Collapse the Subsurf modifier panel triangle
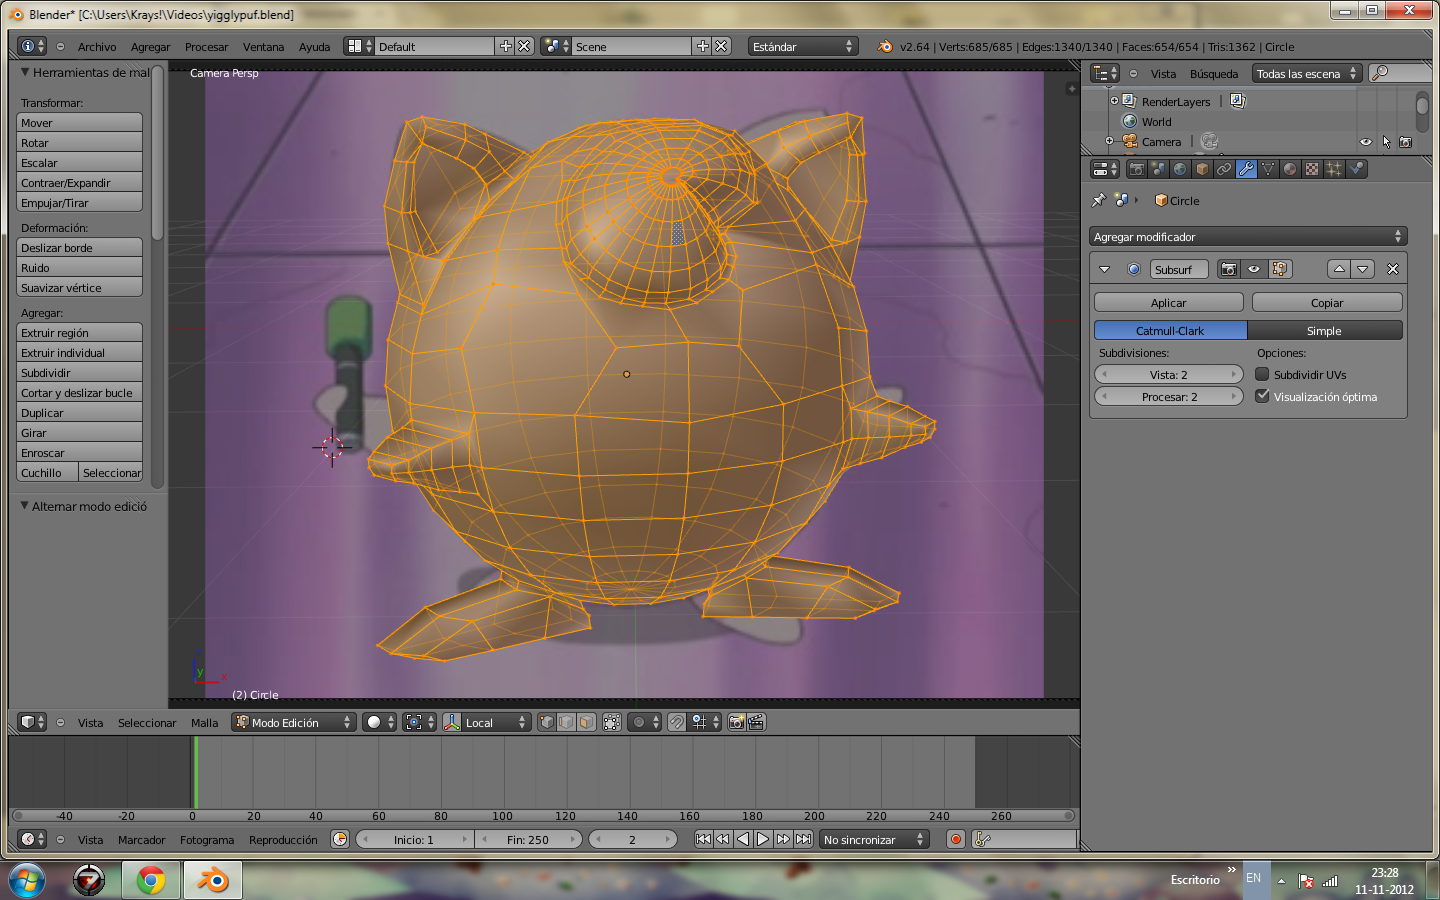 tap(1104, 269)
